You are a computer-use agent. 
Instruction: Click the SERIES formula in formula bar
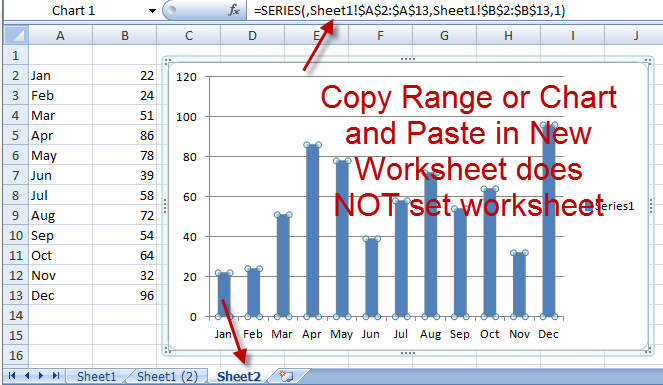click(409, 11)
